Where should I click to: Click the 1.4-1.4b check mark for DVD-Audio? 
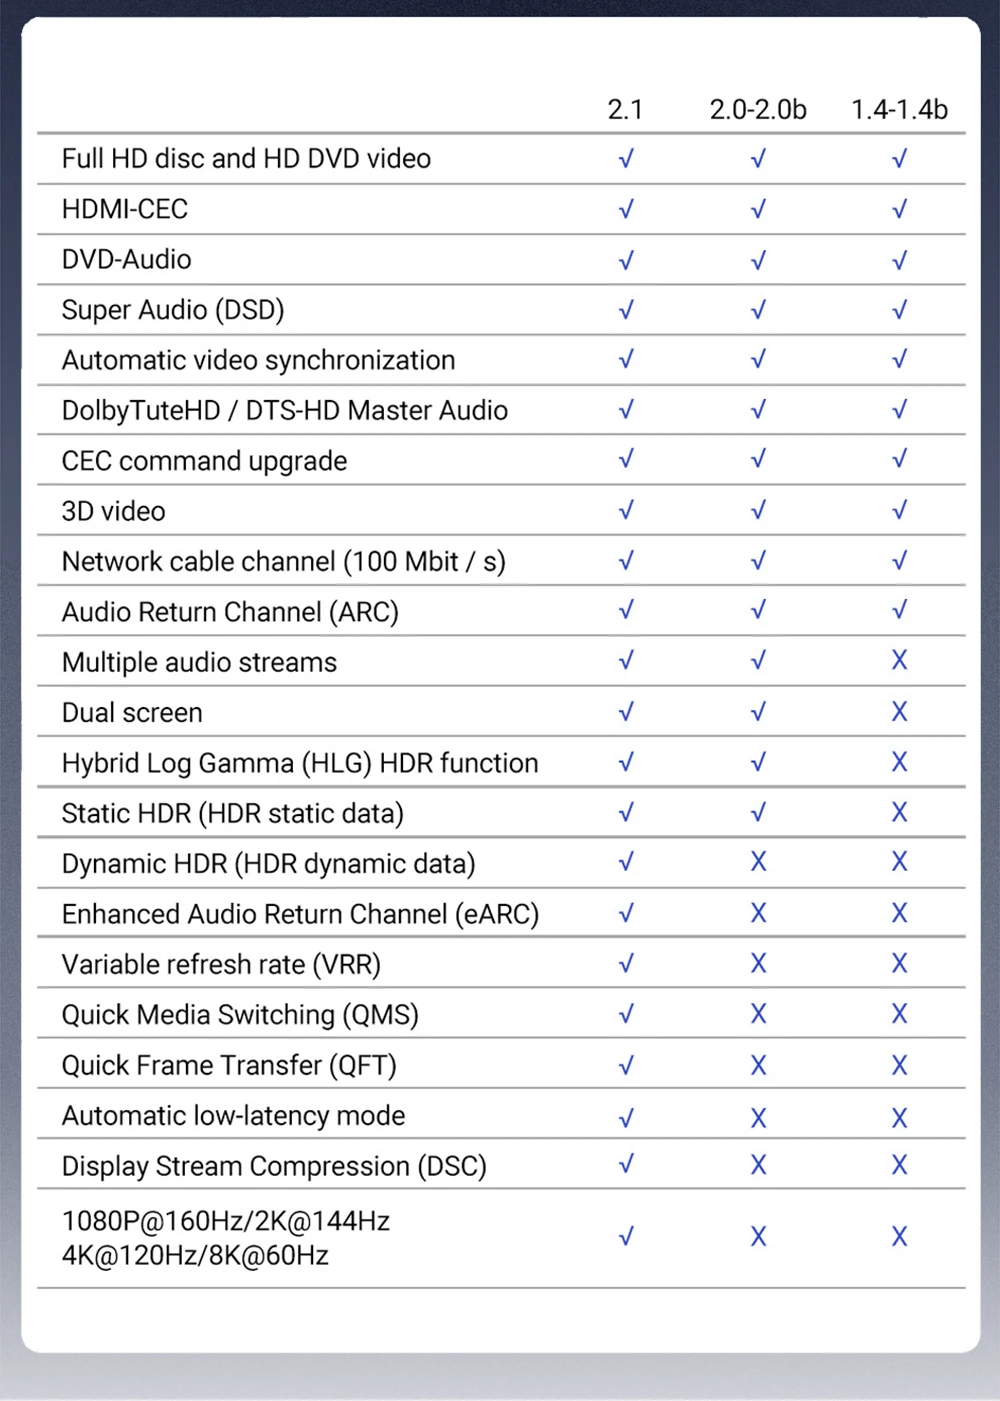point(899,260)
